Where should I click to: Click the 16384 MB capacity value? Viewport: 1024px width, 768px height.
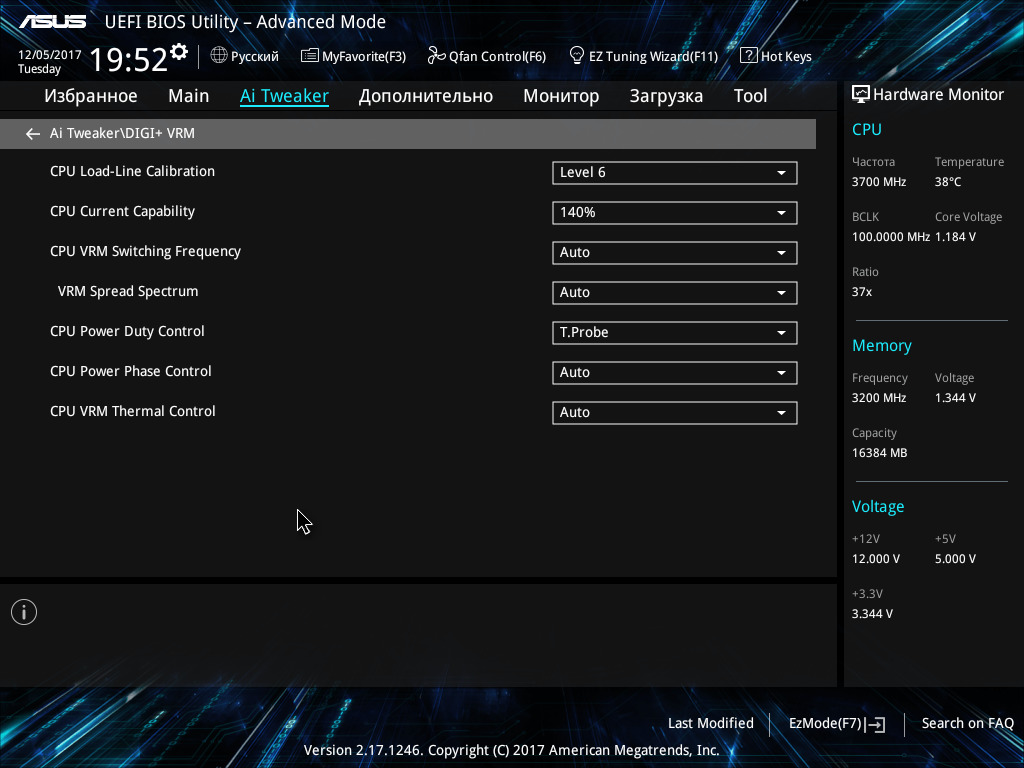(x=880, y=453)
